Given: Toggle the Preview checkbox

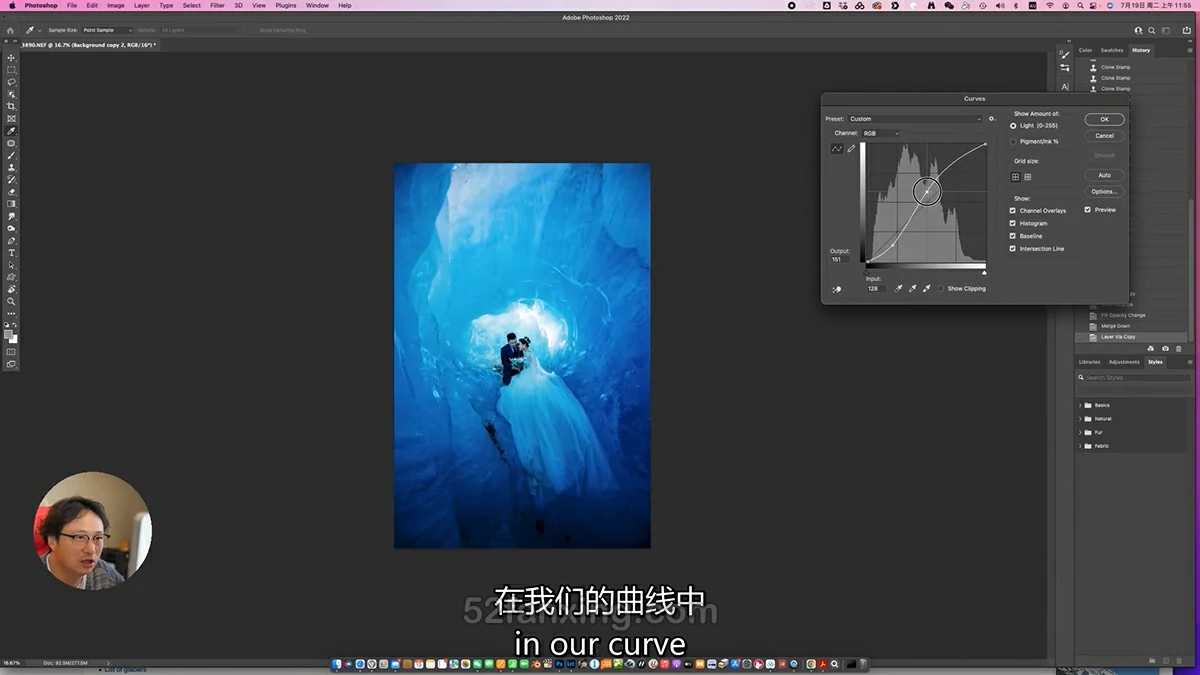Looking at the screenshot, I should click(1088, 210).
